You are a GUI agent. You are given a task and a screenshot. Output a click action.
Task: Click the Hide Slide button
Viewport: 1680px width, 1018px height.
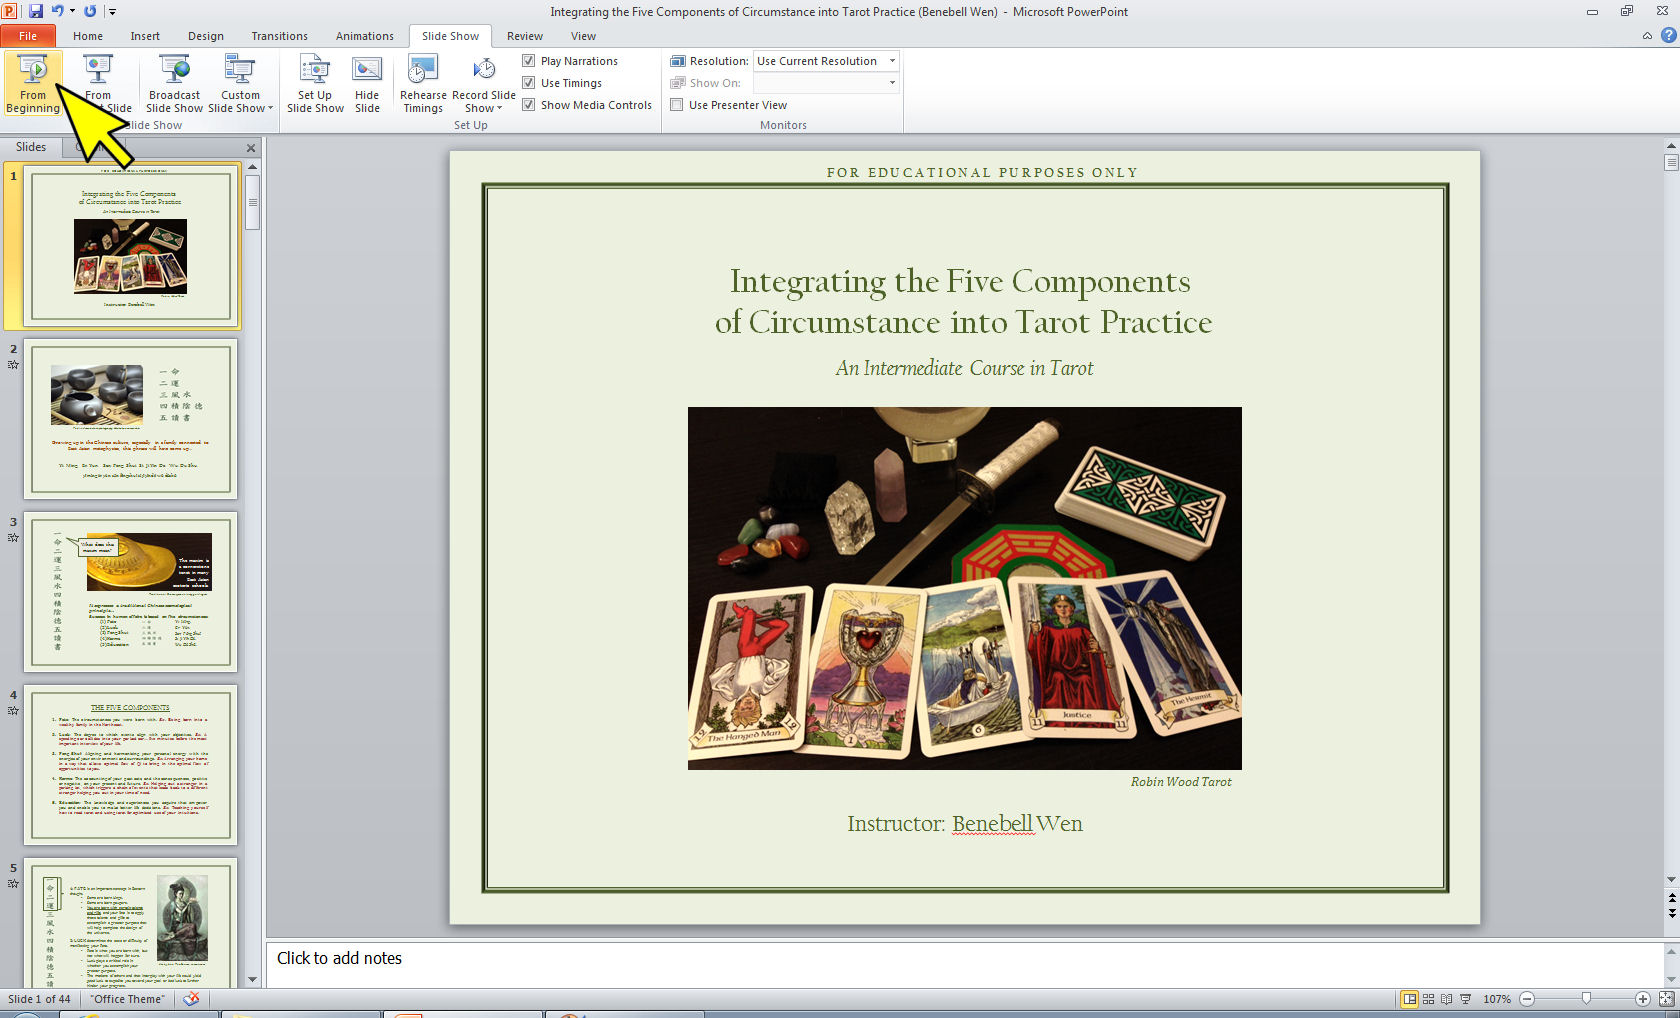367,84
